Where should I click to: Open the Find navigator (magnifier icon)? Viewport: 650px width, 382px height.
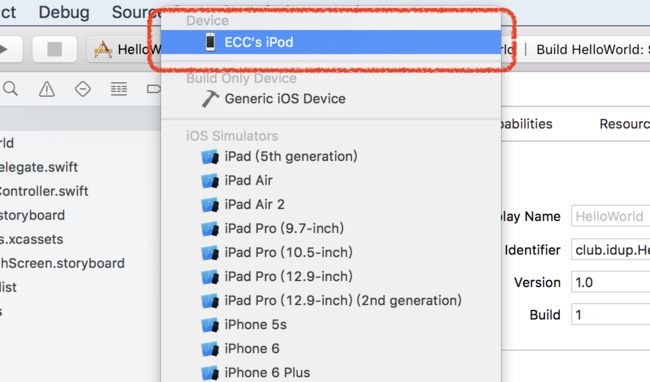pyautogui.click(x=10, y=89)
